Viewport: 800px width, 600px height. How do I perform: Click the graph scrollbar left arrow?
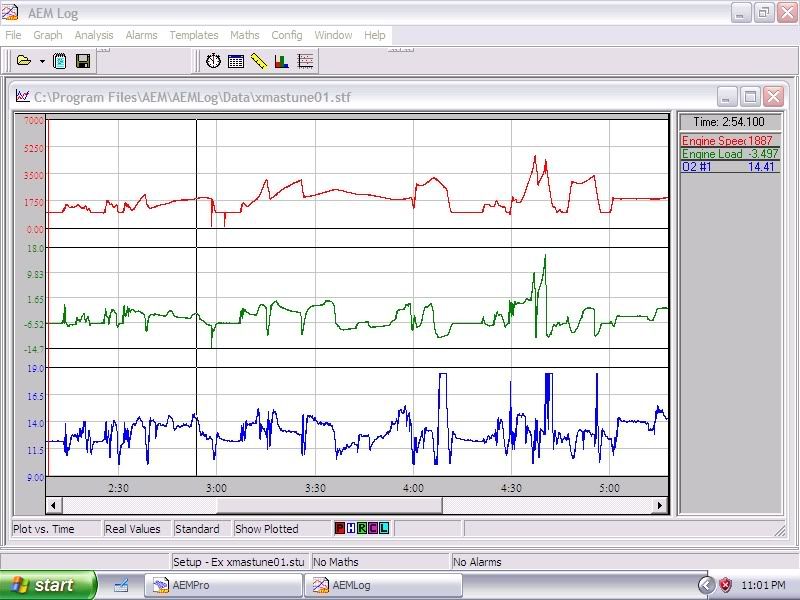tap(54, 505)
